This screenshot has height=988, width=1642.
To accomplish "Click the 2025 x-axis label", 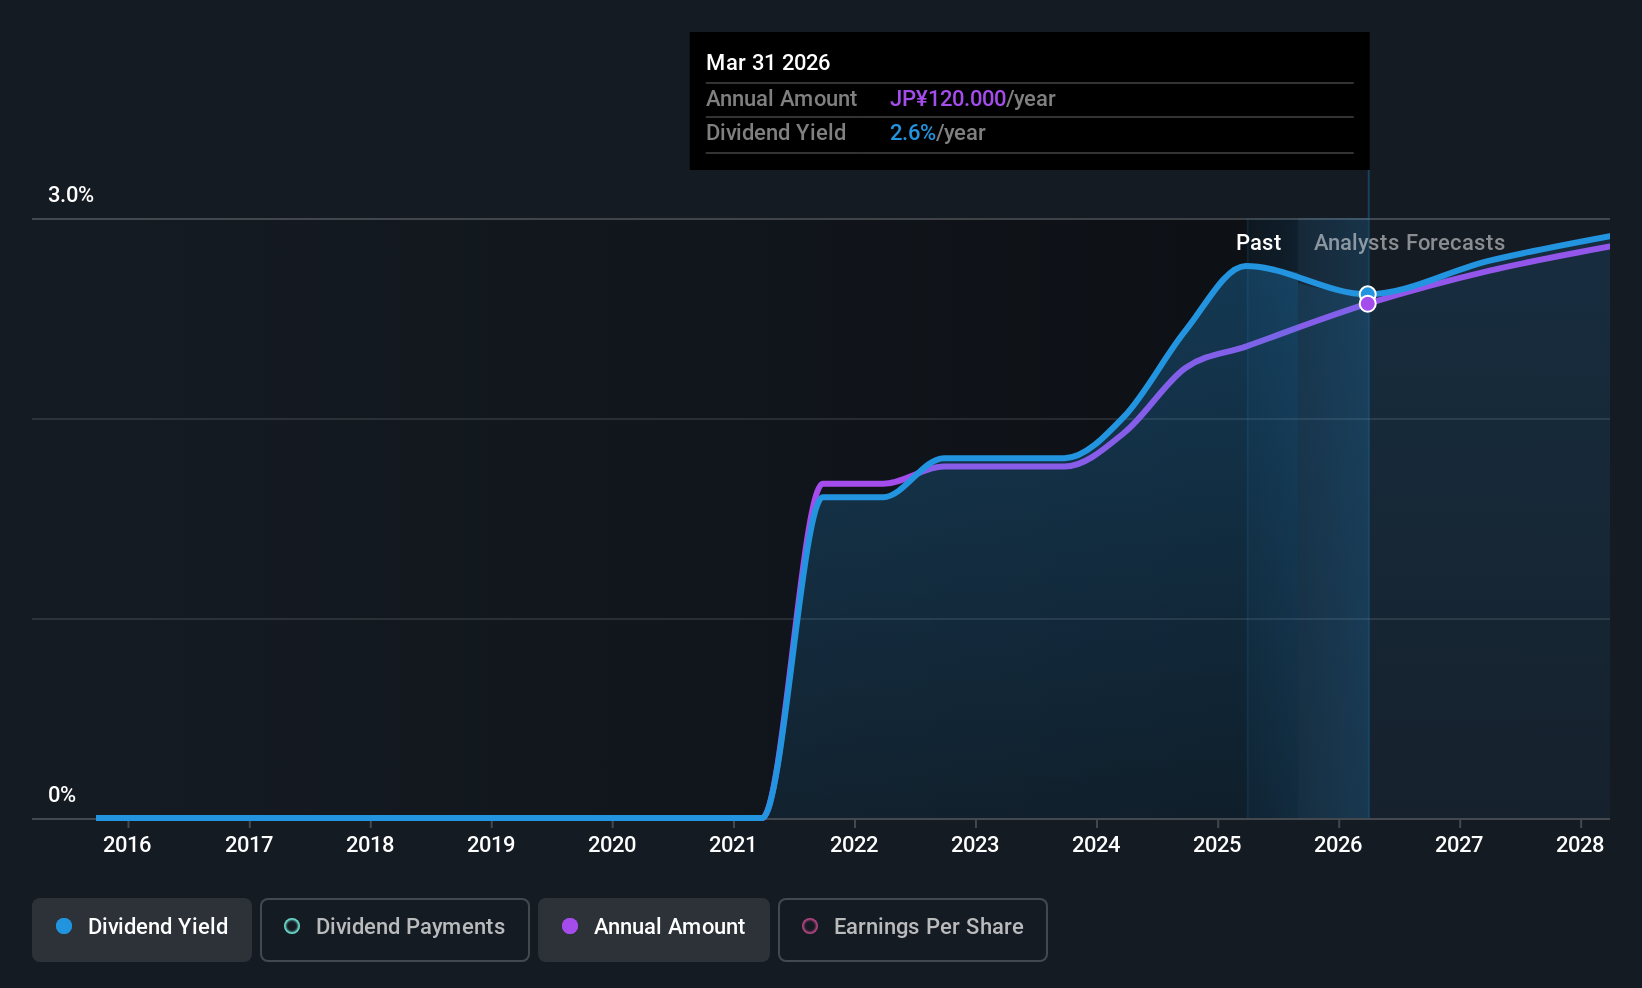I will (x=1217, y=845).
